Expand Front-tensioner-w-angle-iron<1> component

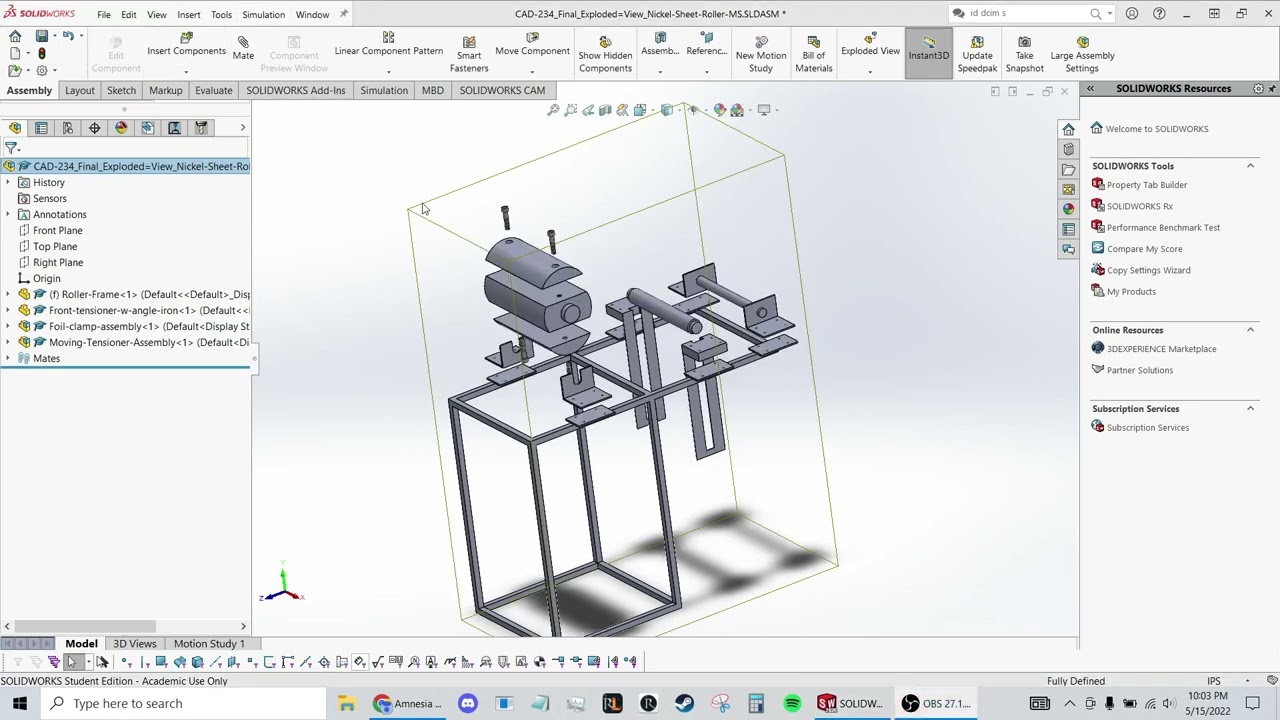(8, 310)
